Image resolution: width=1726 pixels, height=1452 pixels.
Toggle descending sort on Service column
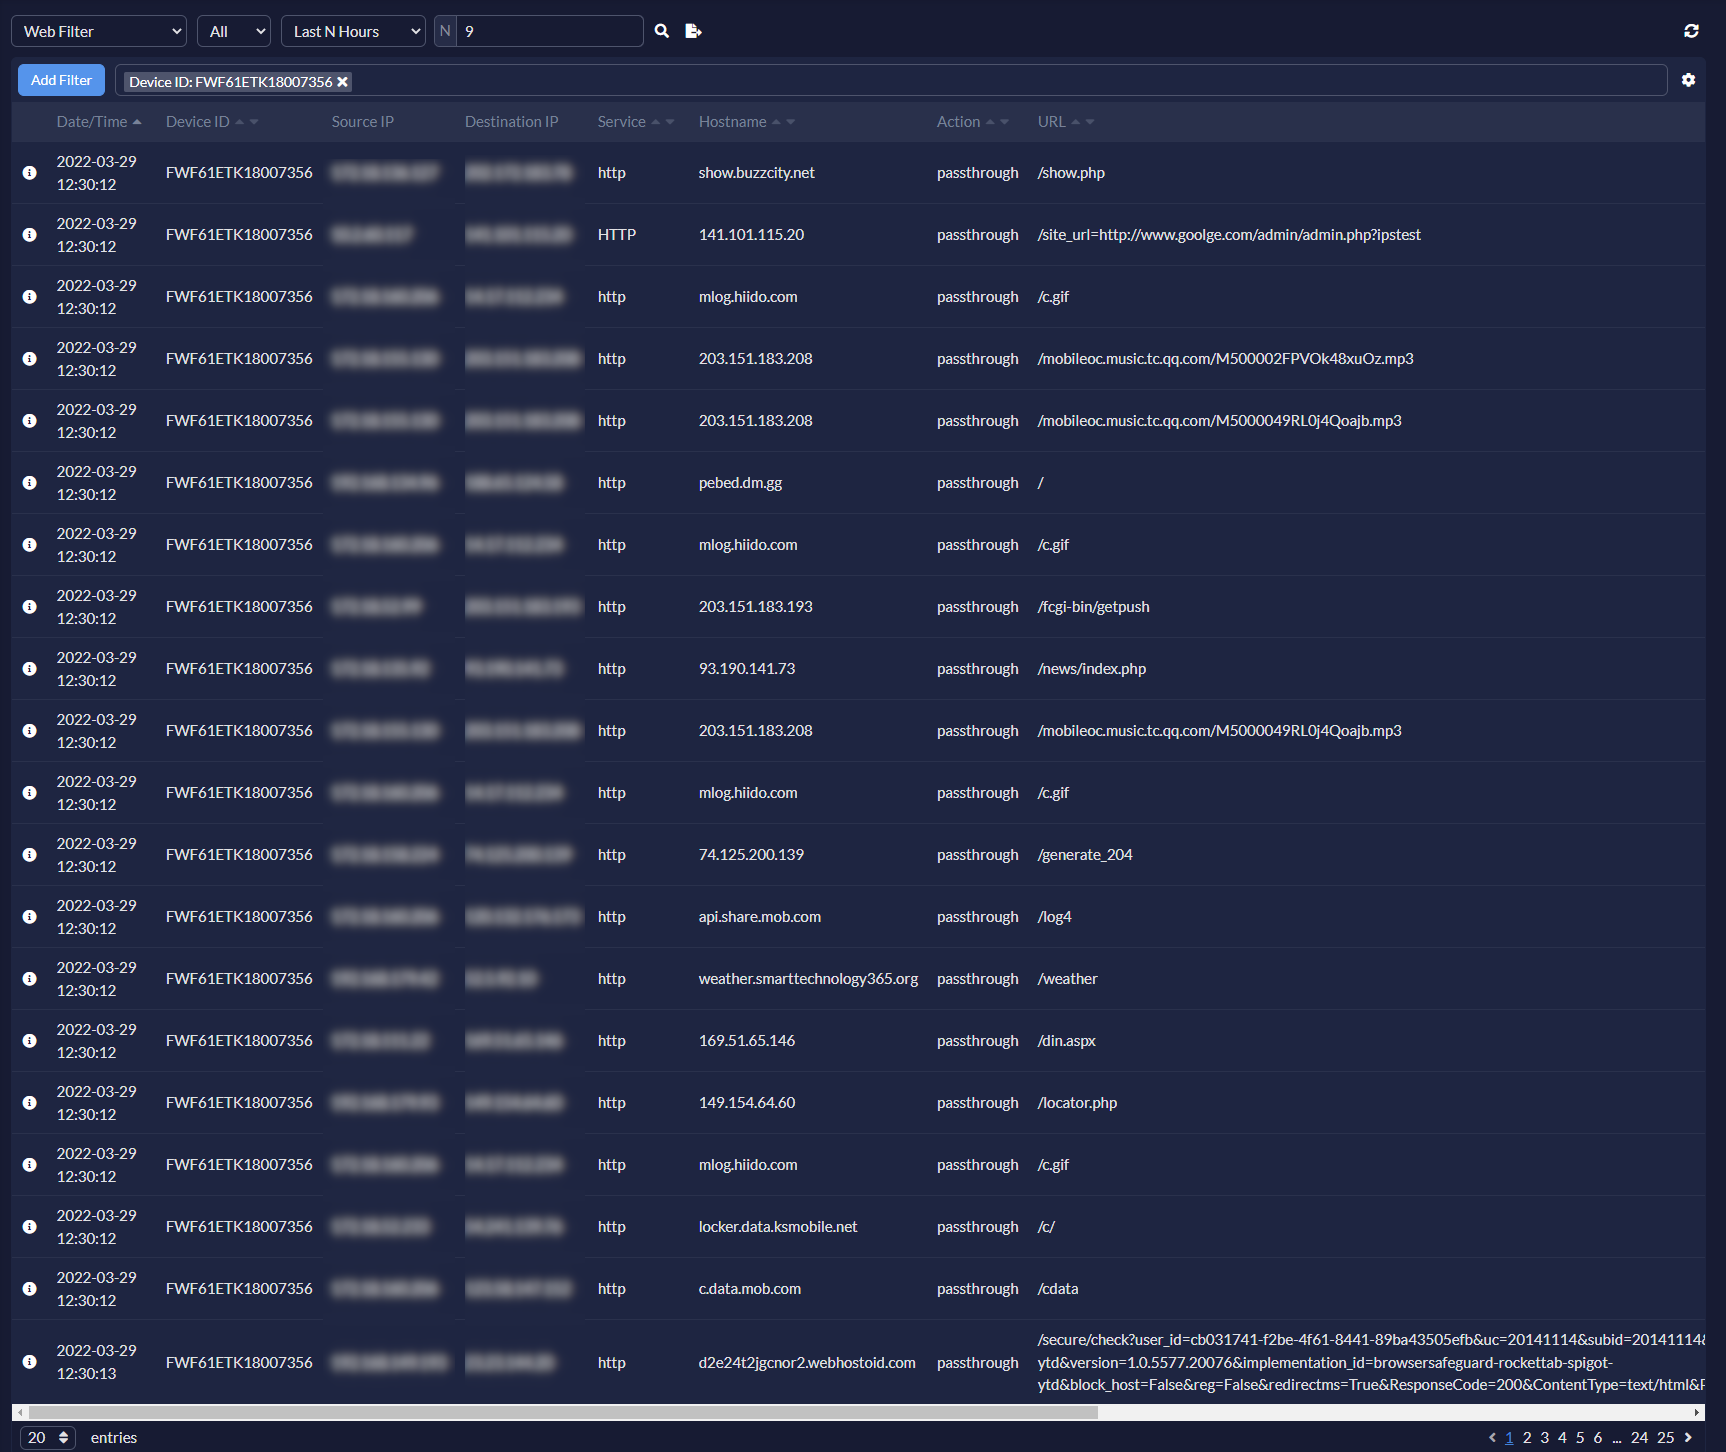[669, 123]
